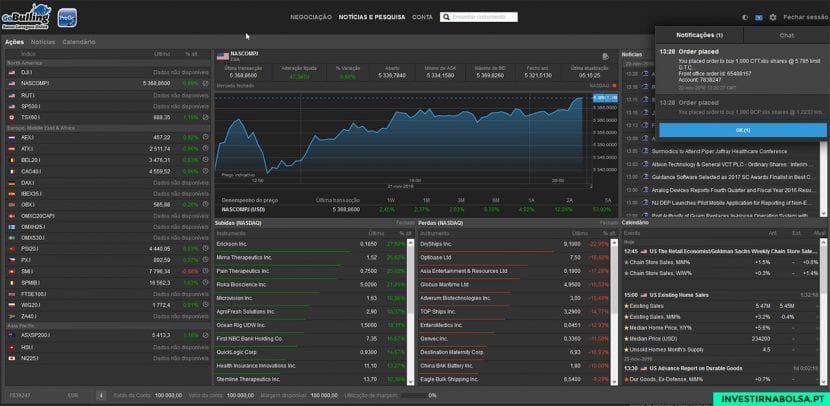Click the search magnifier icon
830x406 pixels.
447,17
